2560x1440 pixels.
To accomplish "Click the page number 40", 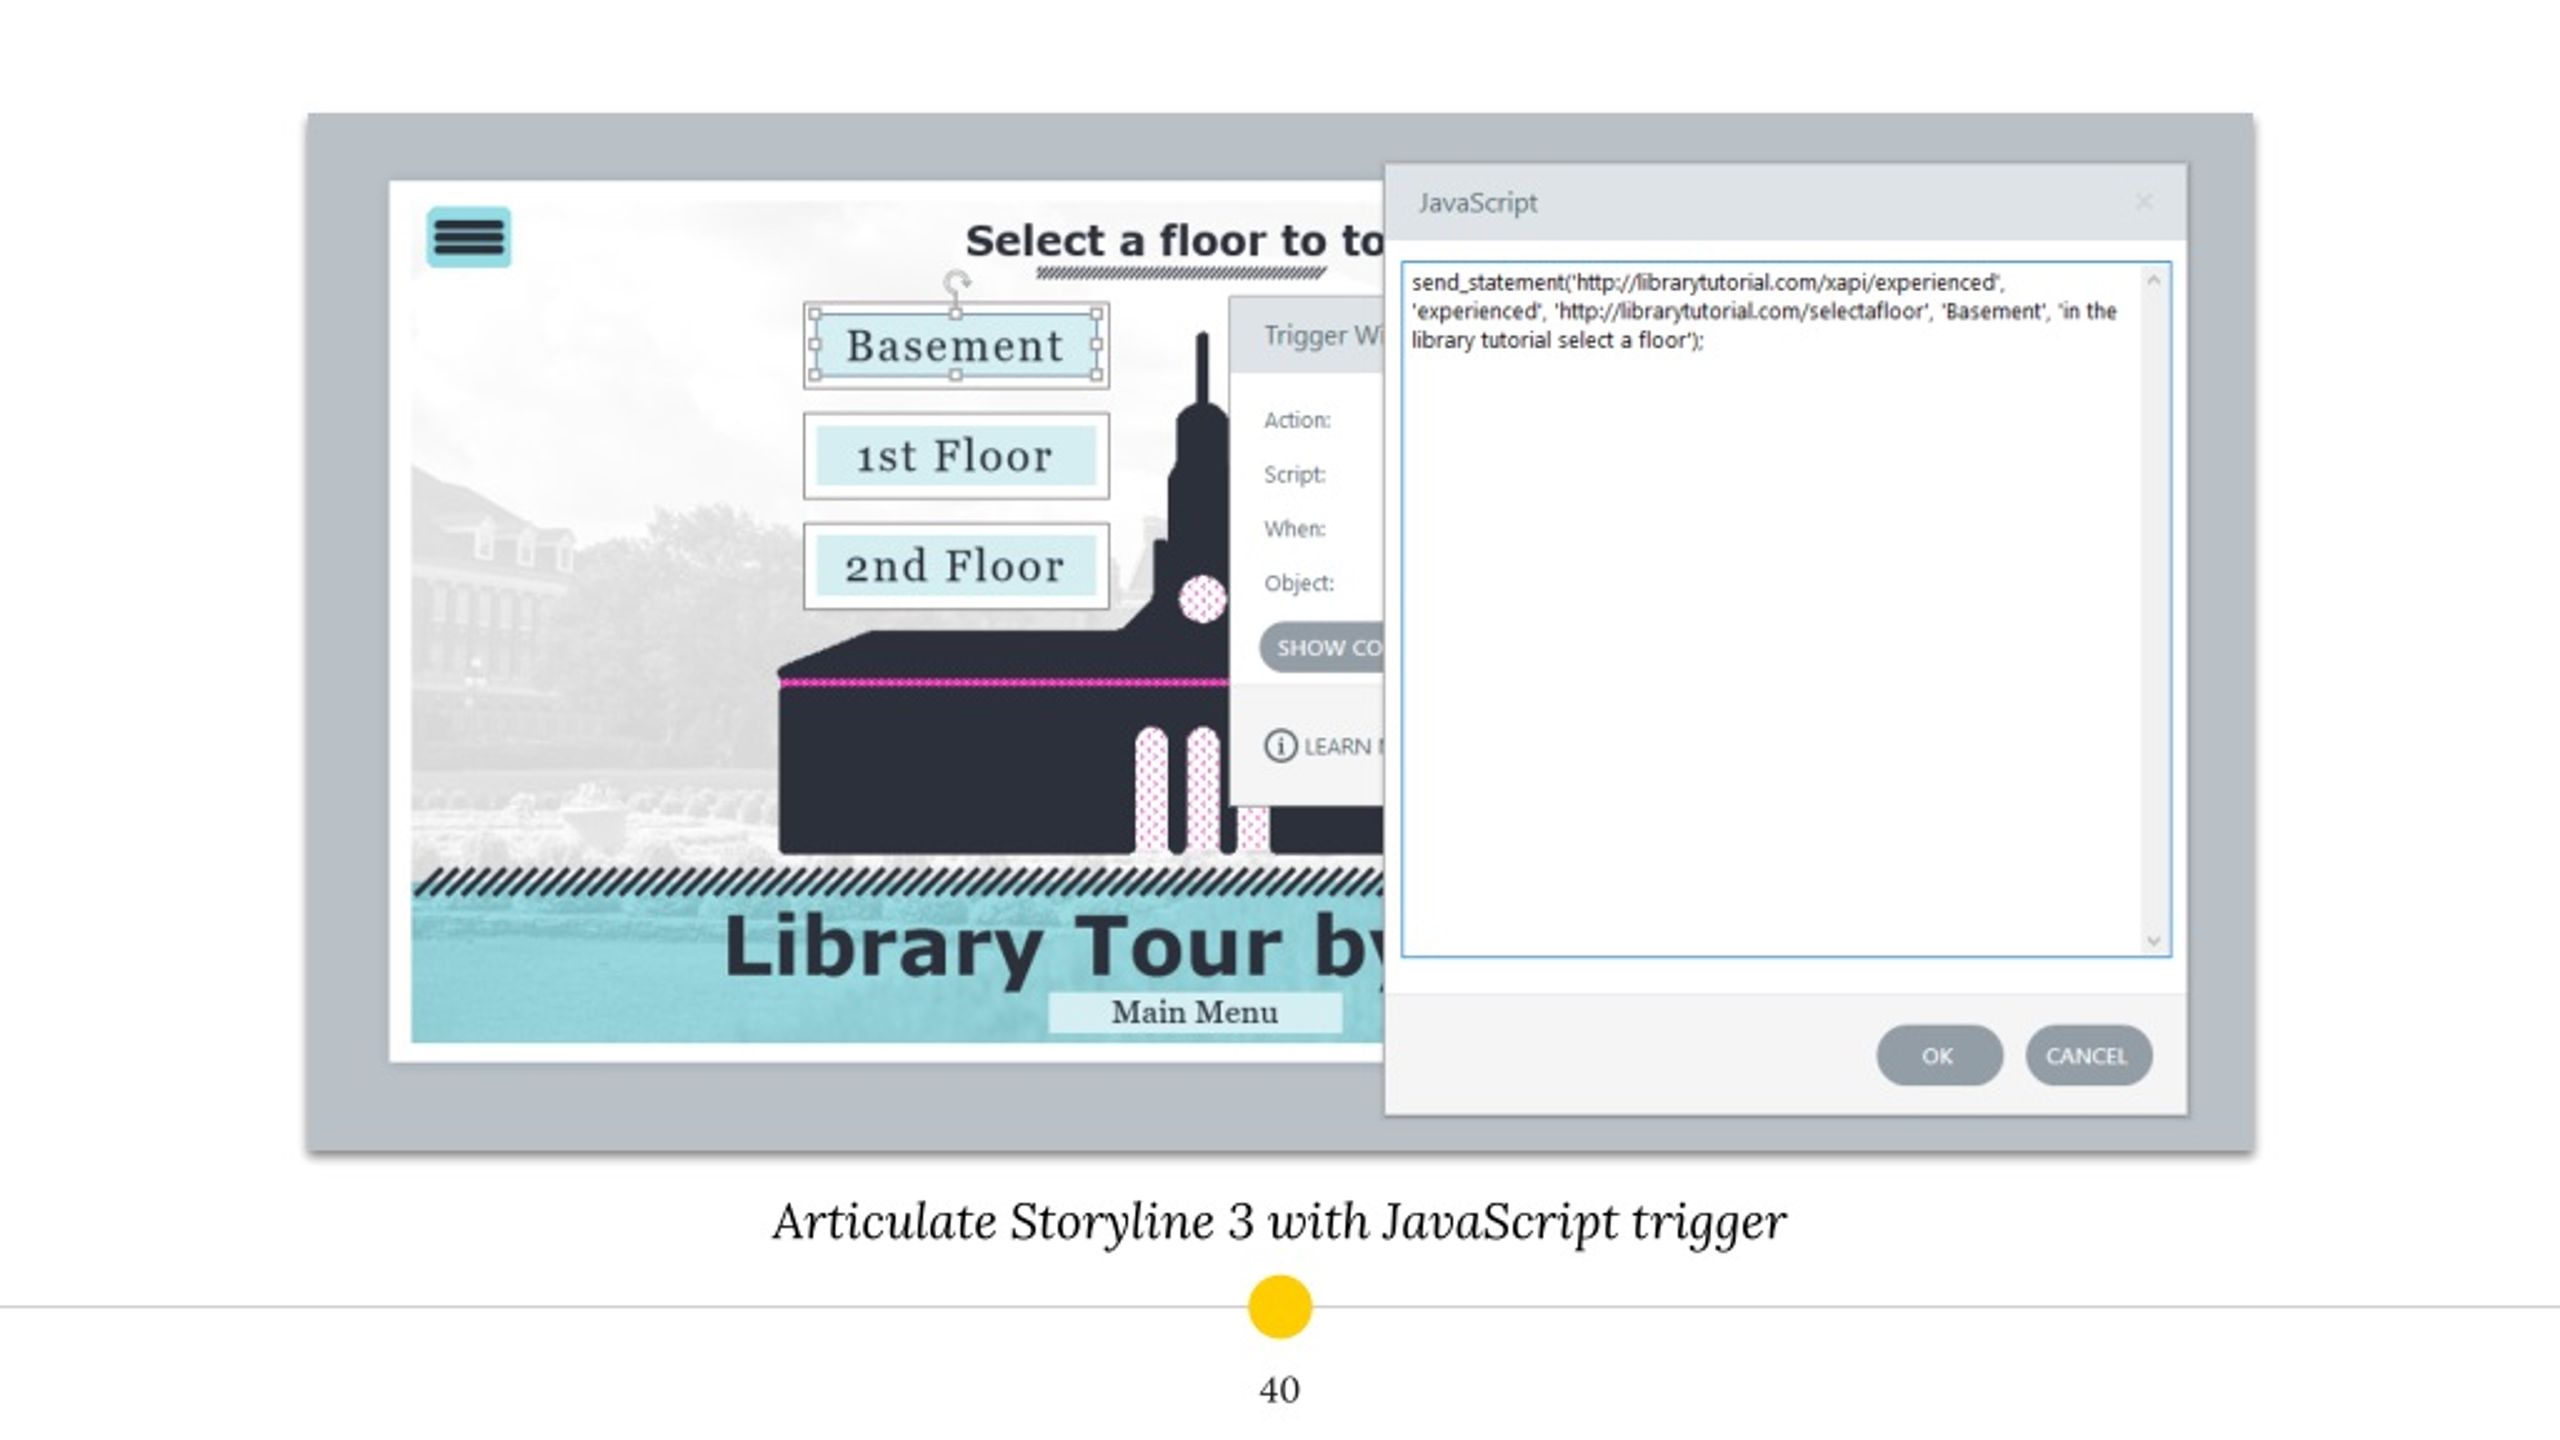I will click(x=1279, y=1389).
